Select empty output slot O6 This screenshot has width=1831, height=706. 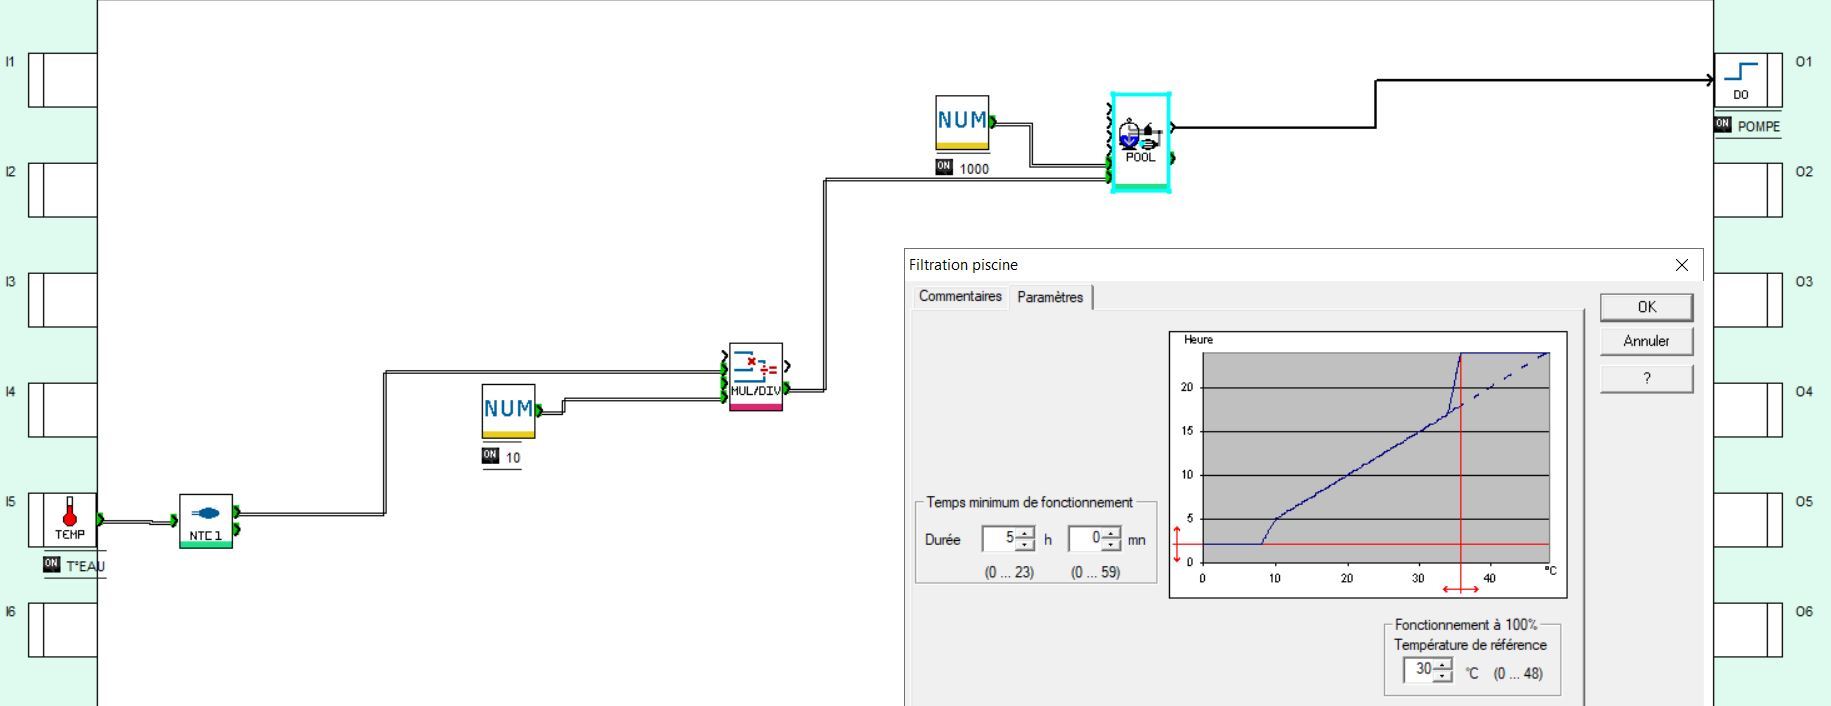click(1748, 630)
